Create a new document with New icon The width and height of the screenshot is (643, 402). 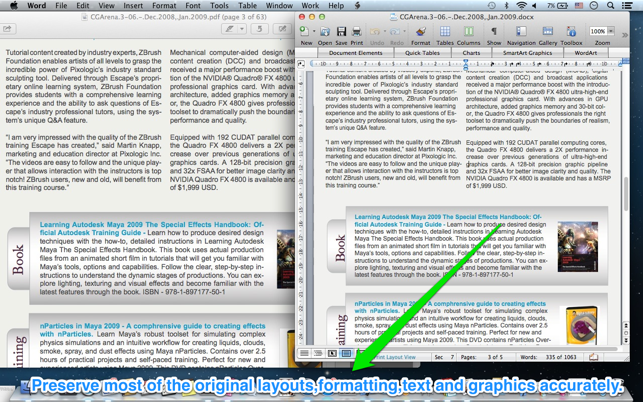[x=305, y=31]
